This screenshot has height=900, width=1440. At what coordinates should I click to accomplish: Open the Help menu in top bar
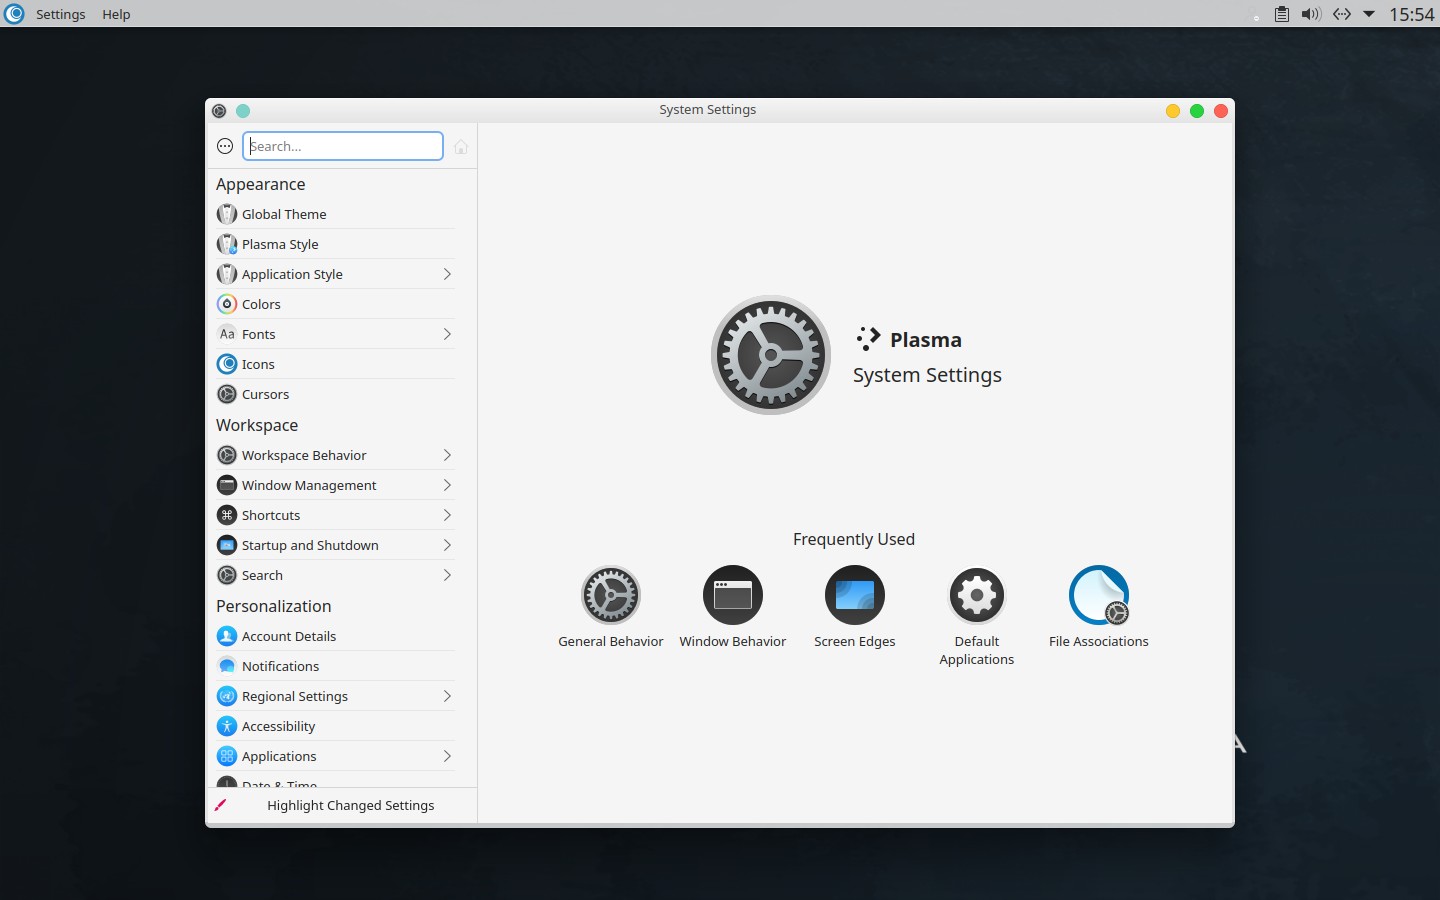[116, 14]
